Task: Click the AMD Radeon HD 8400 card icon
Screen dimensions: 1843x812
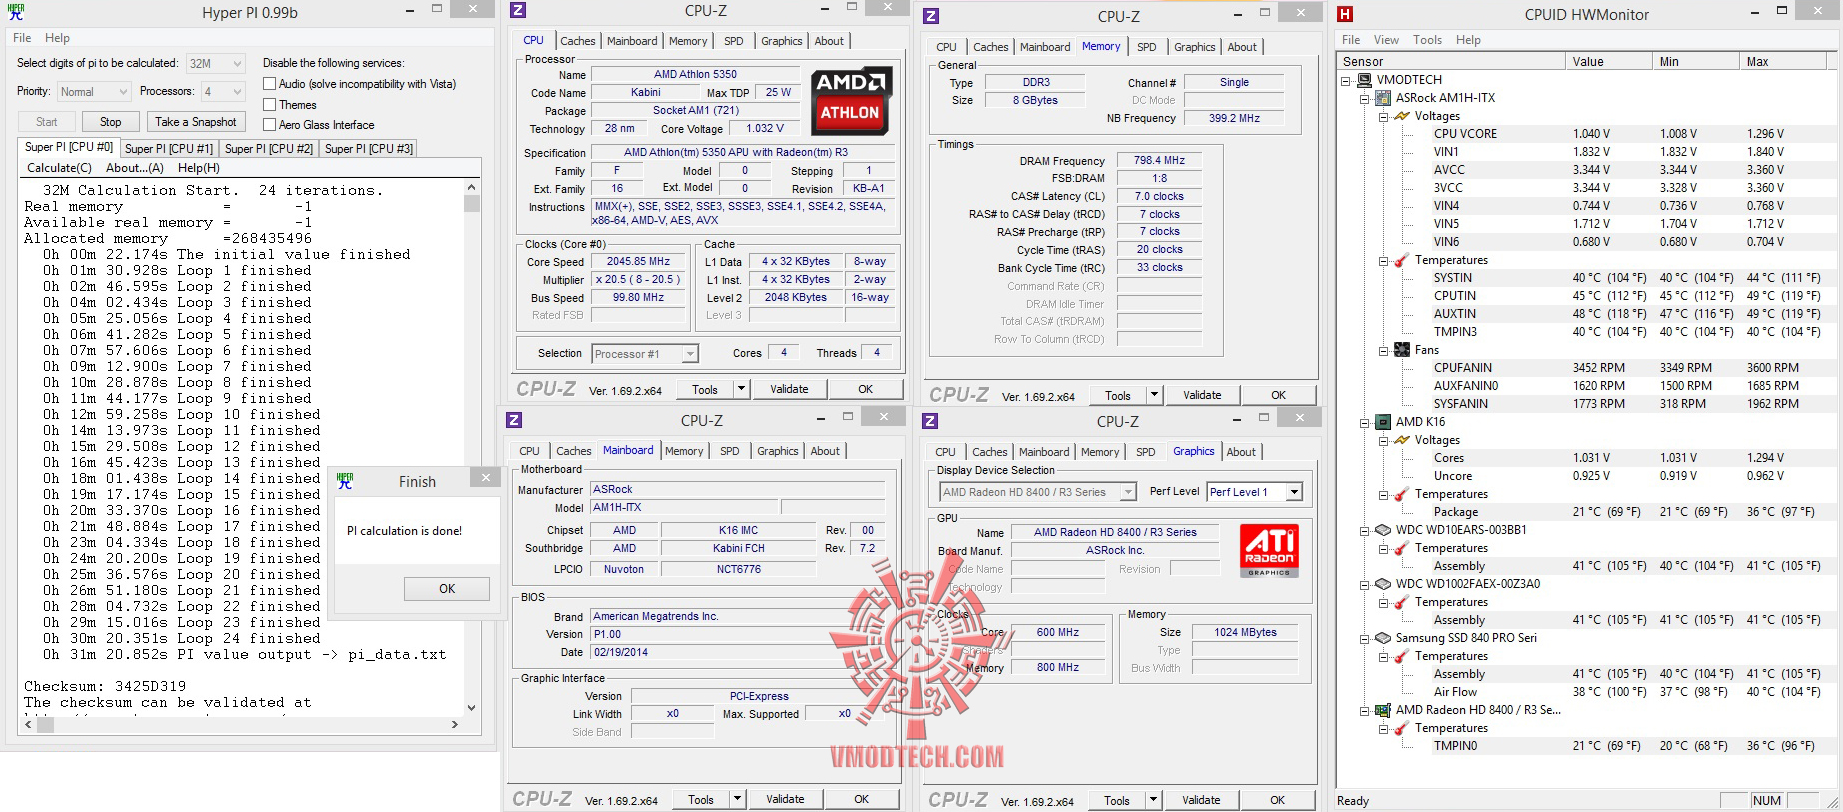Action: (1383, 710)
